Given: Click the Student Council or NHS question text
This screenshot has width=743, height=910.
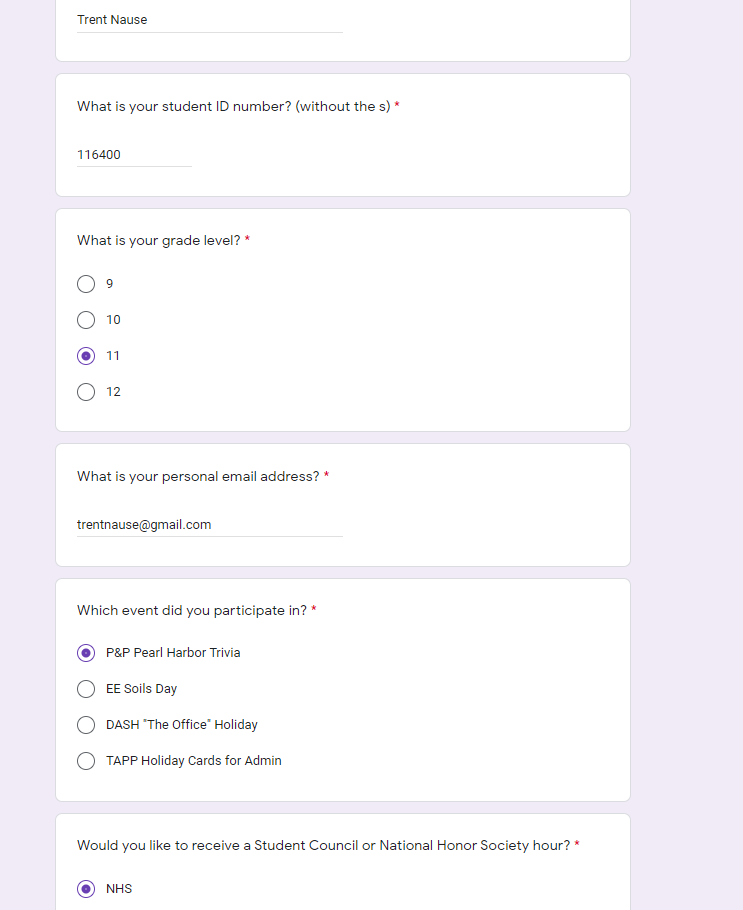Looking at the screenshot, I should 323,846.
